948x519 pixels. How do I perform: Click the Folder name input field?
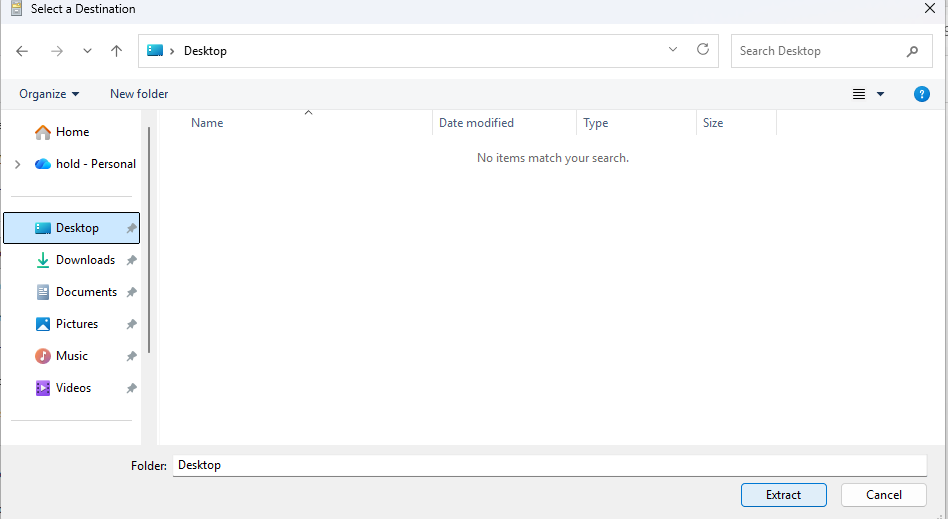coord(549,465)
